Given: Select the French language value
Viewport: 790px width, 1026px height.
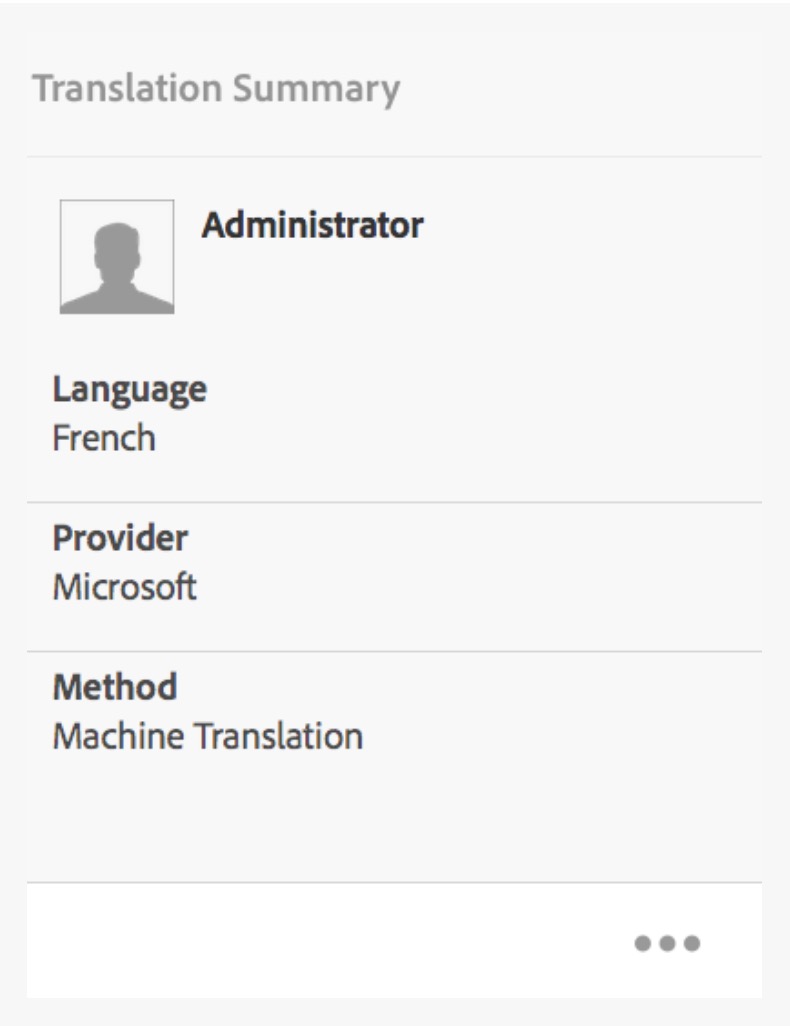Looking at the screenshot, I should pyautogui.click(x=104, y=437).
